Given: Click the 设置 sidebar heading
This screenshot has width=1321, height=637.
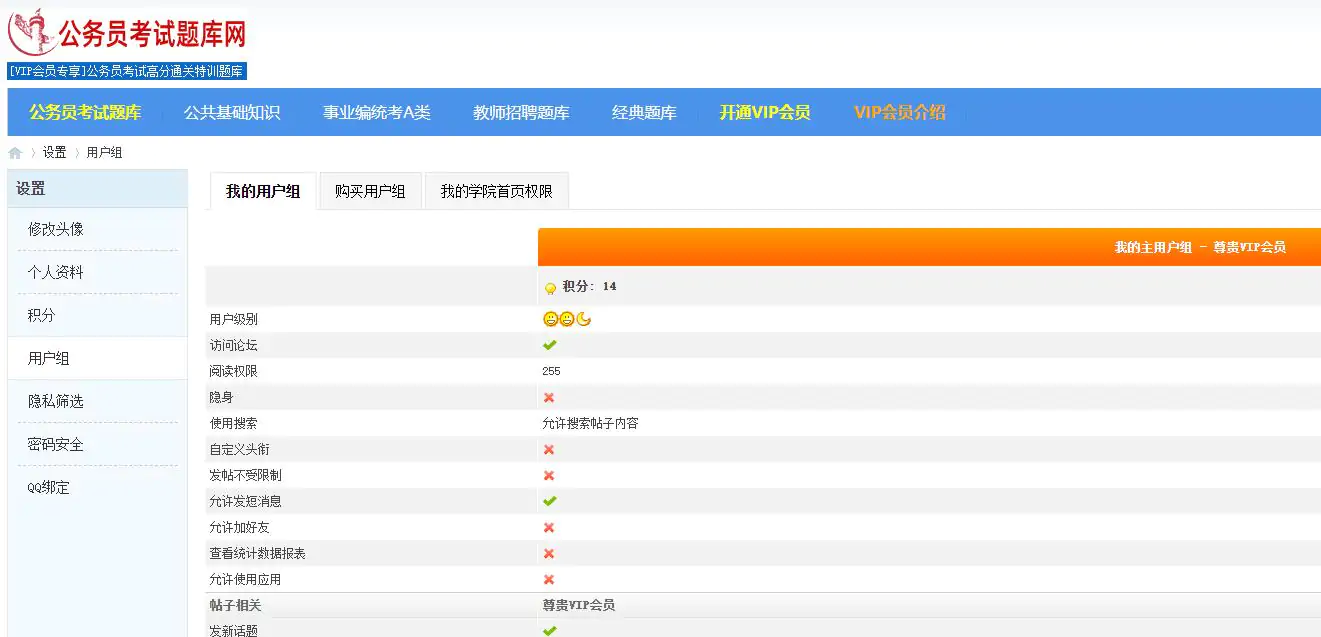Looking at the screenshot, I should pyautogui.click(x=31, y=189).
